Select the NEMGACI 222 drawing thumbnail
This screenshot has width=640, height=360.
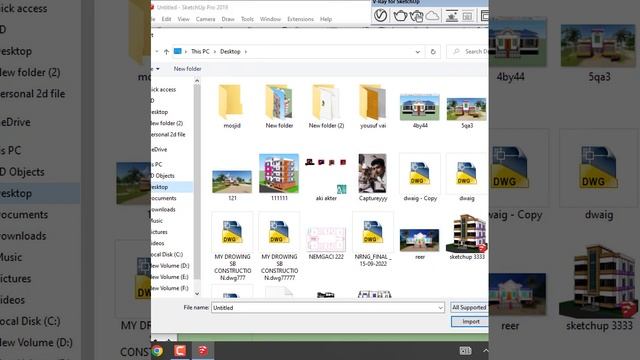click(326, 243)
